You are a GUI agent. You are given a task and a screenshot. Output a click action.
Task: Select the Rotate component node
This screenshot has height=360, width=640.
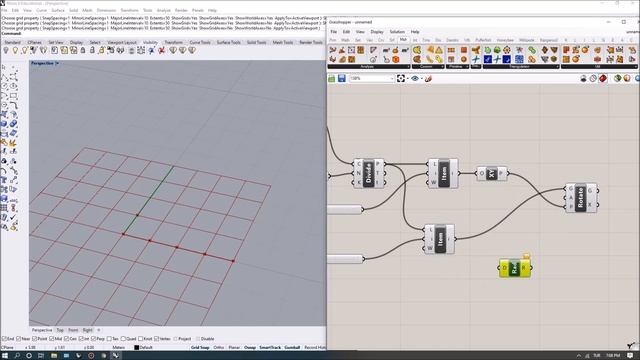[581, 198]
